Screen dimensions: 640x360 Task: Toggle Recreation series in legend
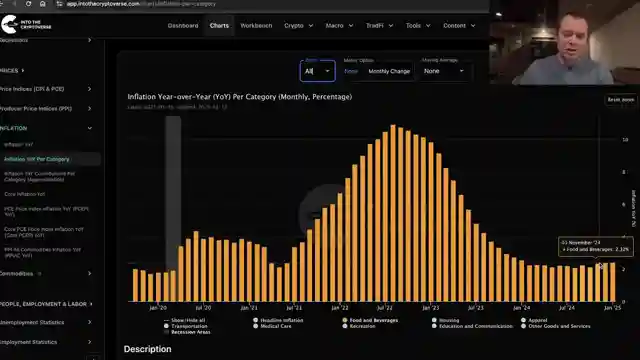359,326
